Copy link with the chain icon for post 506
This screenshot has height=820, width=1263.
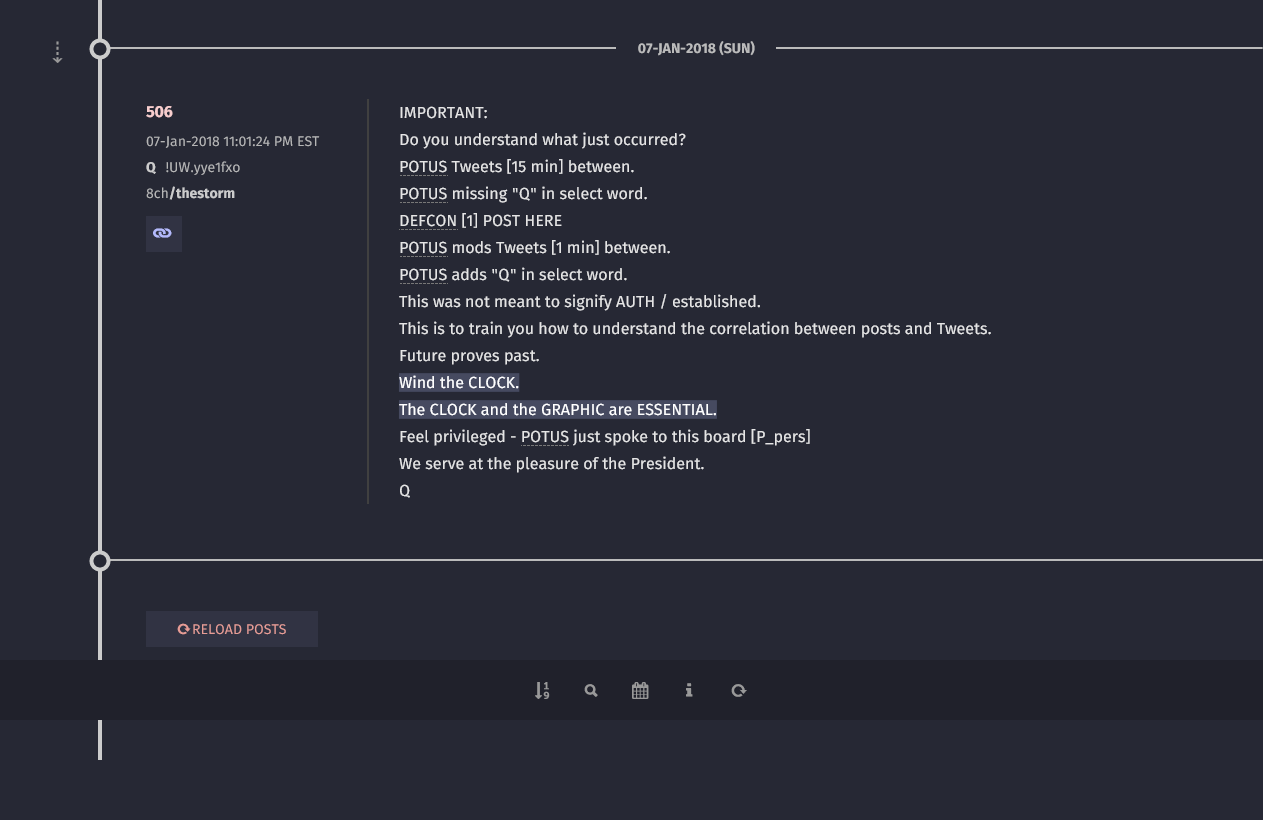pos(163,233)
